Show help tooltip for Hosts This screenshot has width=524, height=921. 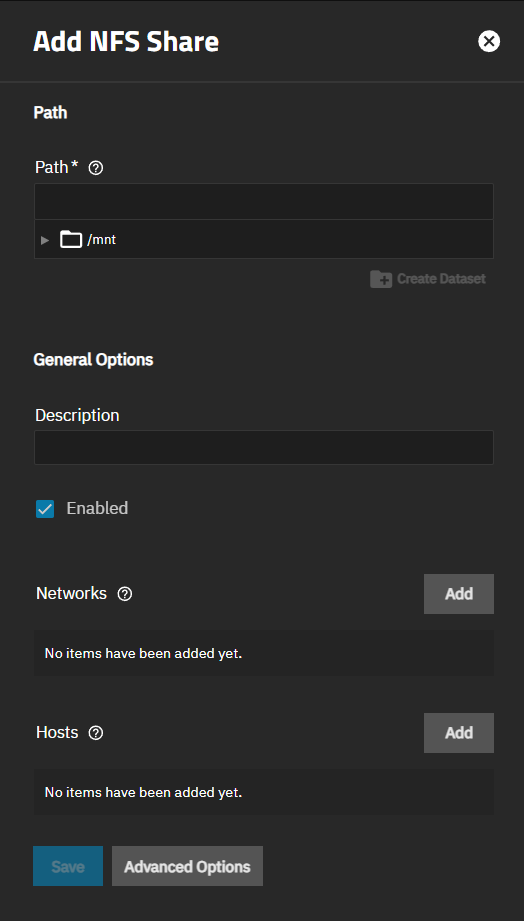(96, 733)
